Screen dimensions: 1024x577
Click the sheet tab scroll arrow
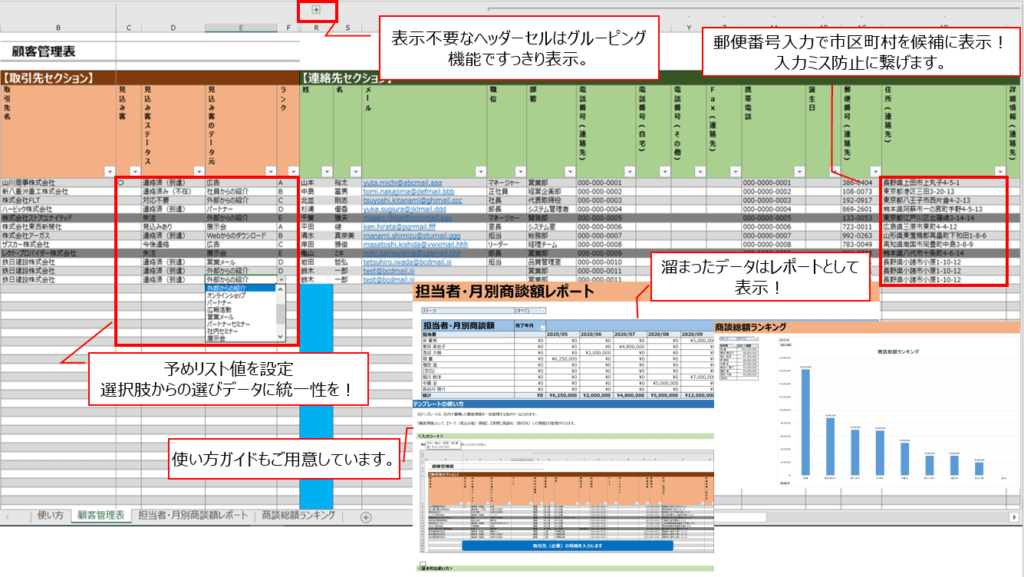click(8, 517)
